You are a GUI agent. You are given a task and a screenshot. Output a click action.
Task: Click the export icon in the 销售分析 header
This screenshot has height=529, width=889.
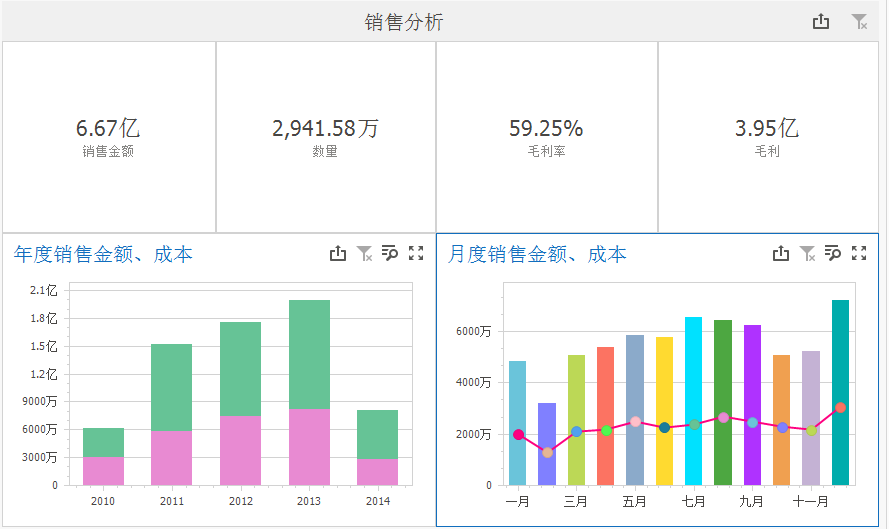821,21
